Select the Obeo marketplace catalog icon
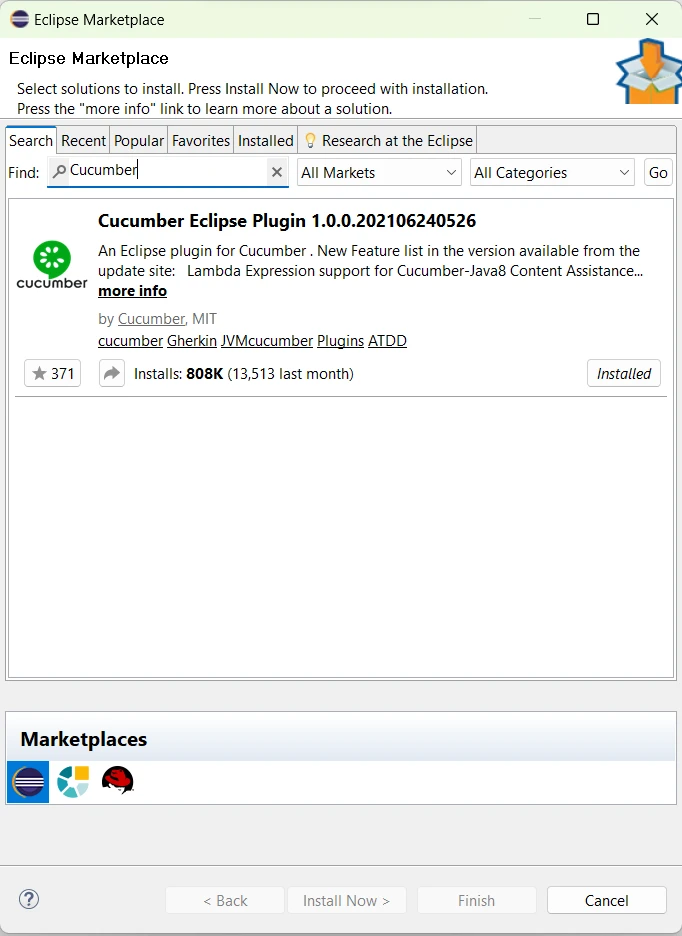This screenshot has height=936, width=682. pos(73,781)
